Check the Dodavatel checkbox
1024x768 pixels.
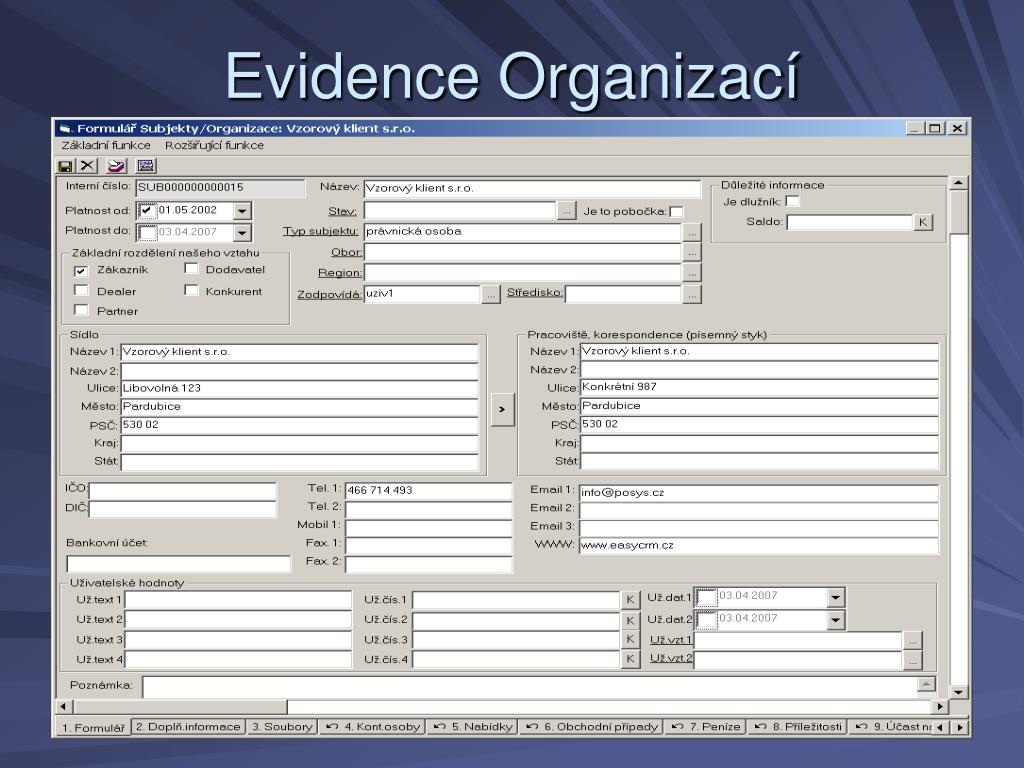(191, 268)
